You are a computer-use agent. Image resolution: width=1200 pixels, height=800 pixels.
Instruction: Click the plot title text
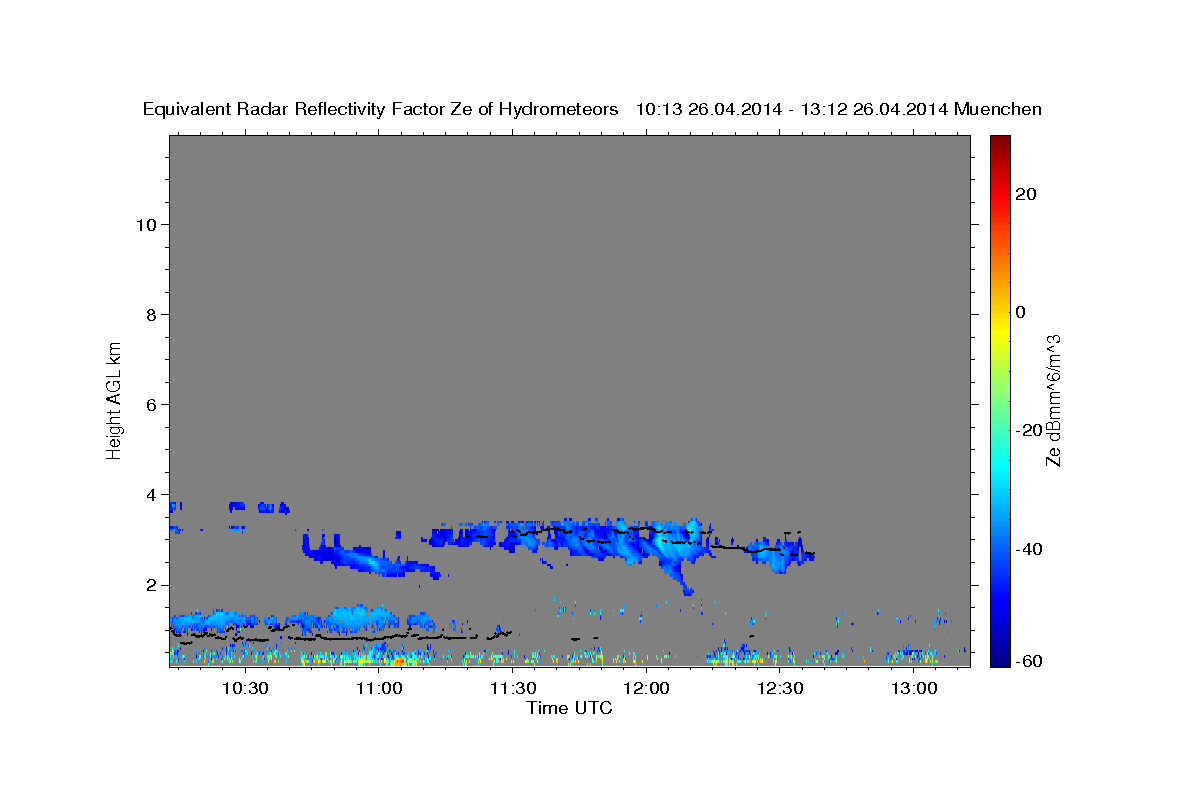[x=592, y=110]
